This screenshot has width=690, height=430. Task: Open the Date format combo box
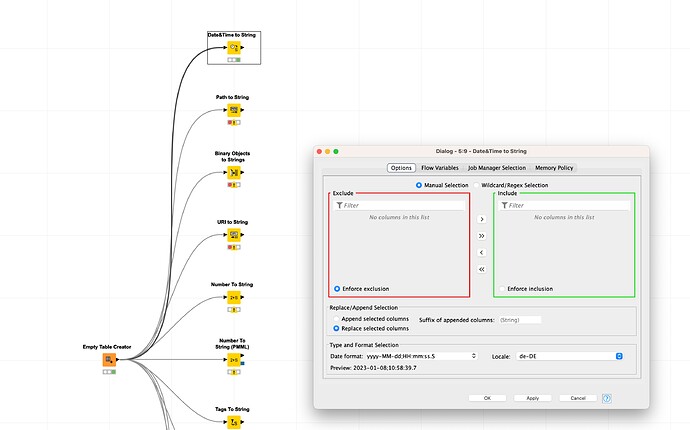click(421, 356)
